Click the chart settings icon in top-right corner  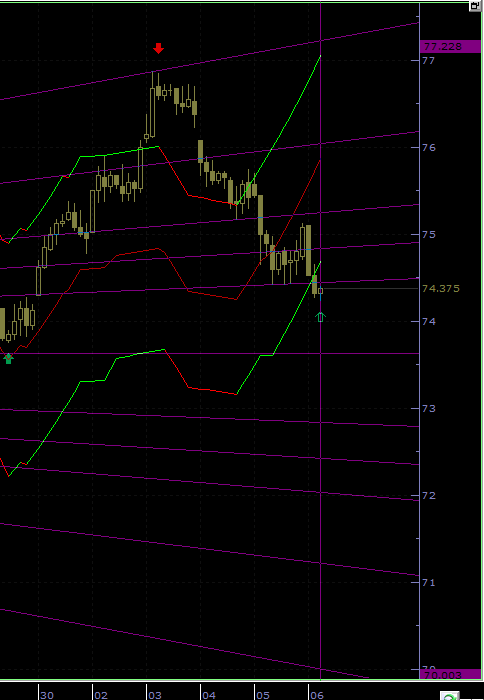click(475, 6)
